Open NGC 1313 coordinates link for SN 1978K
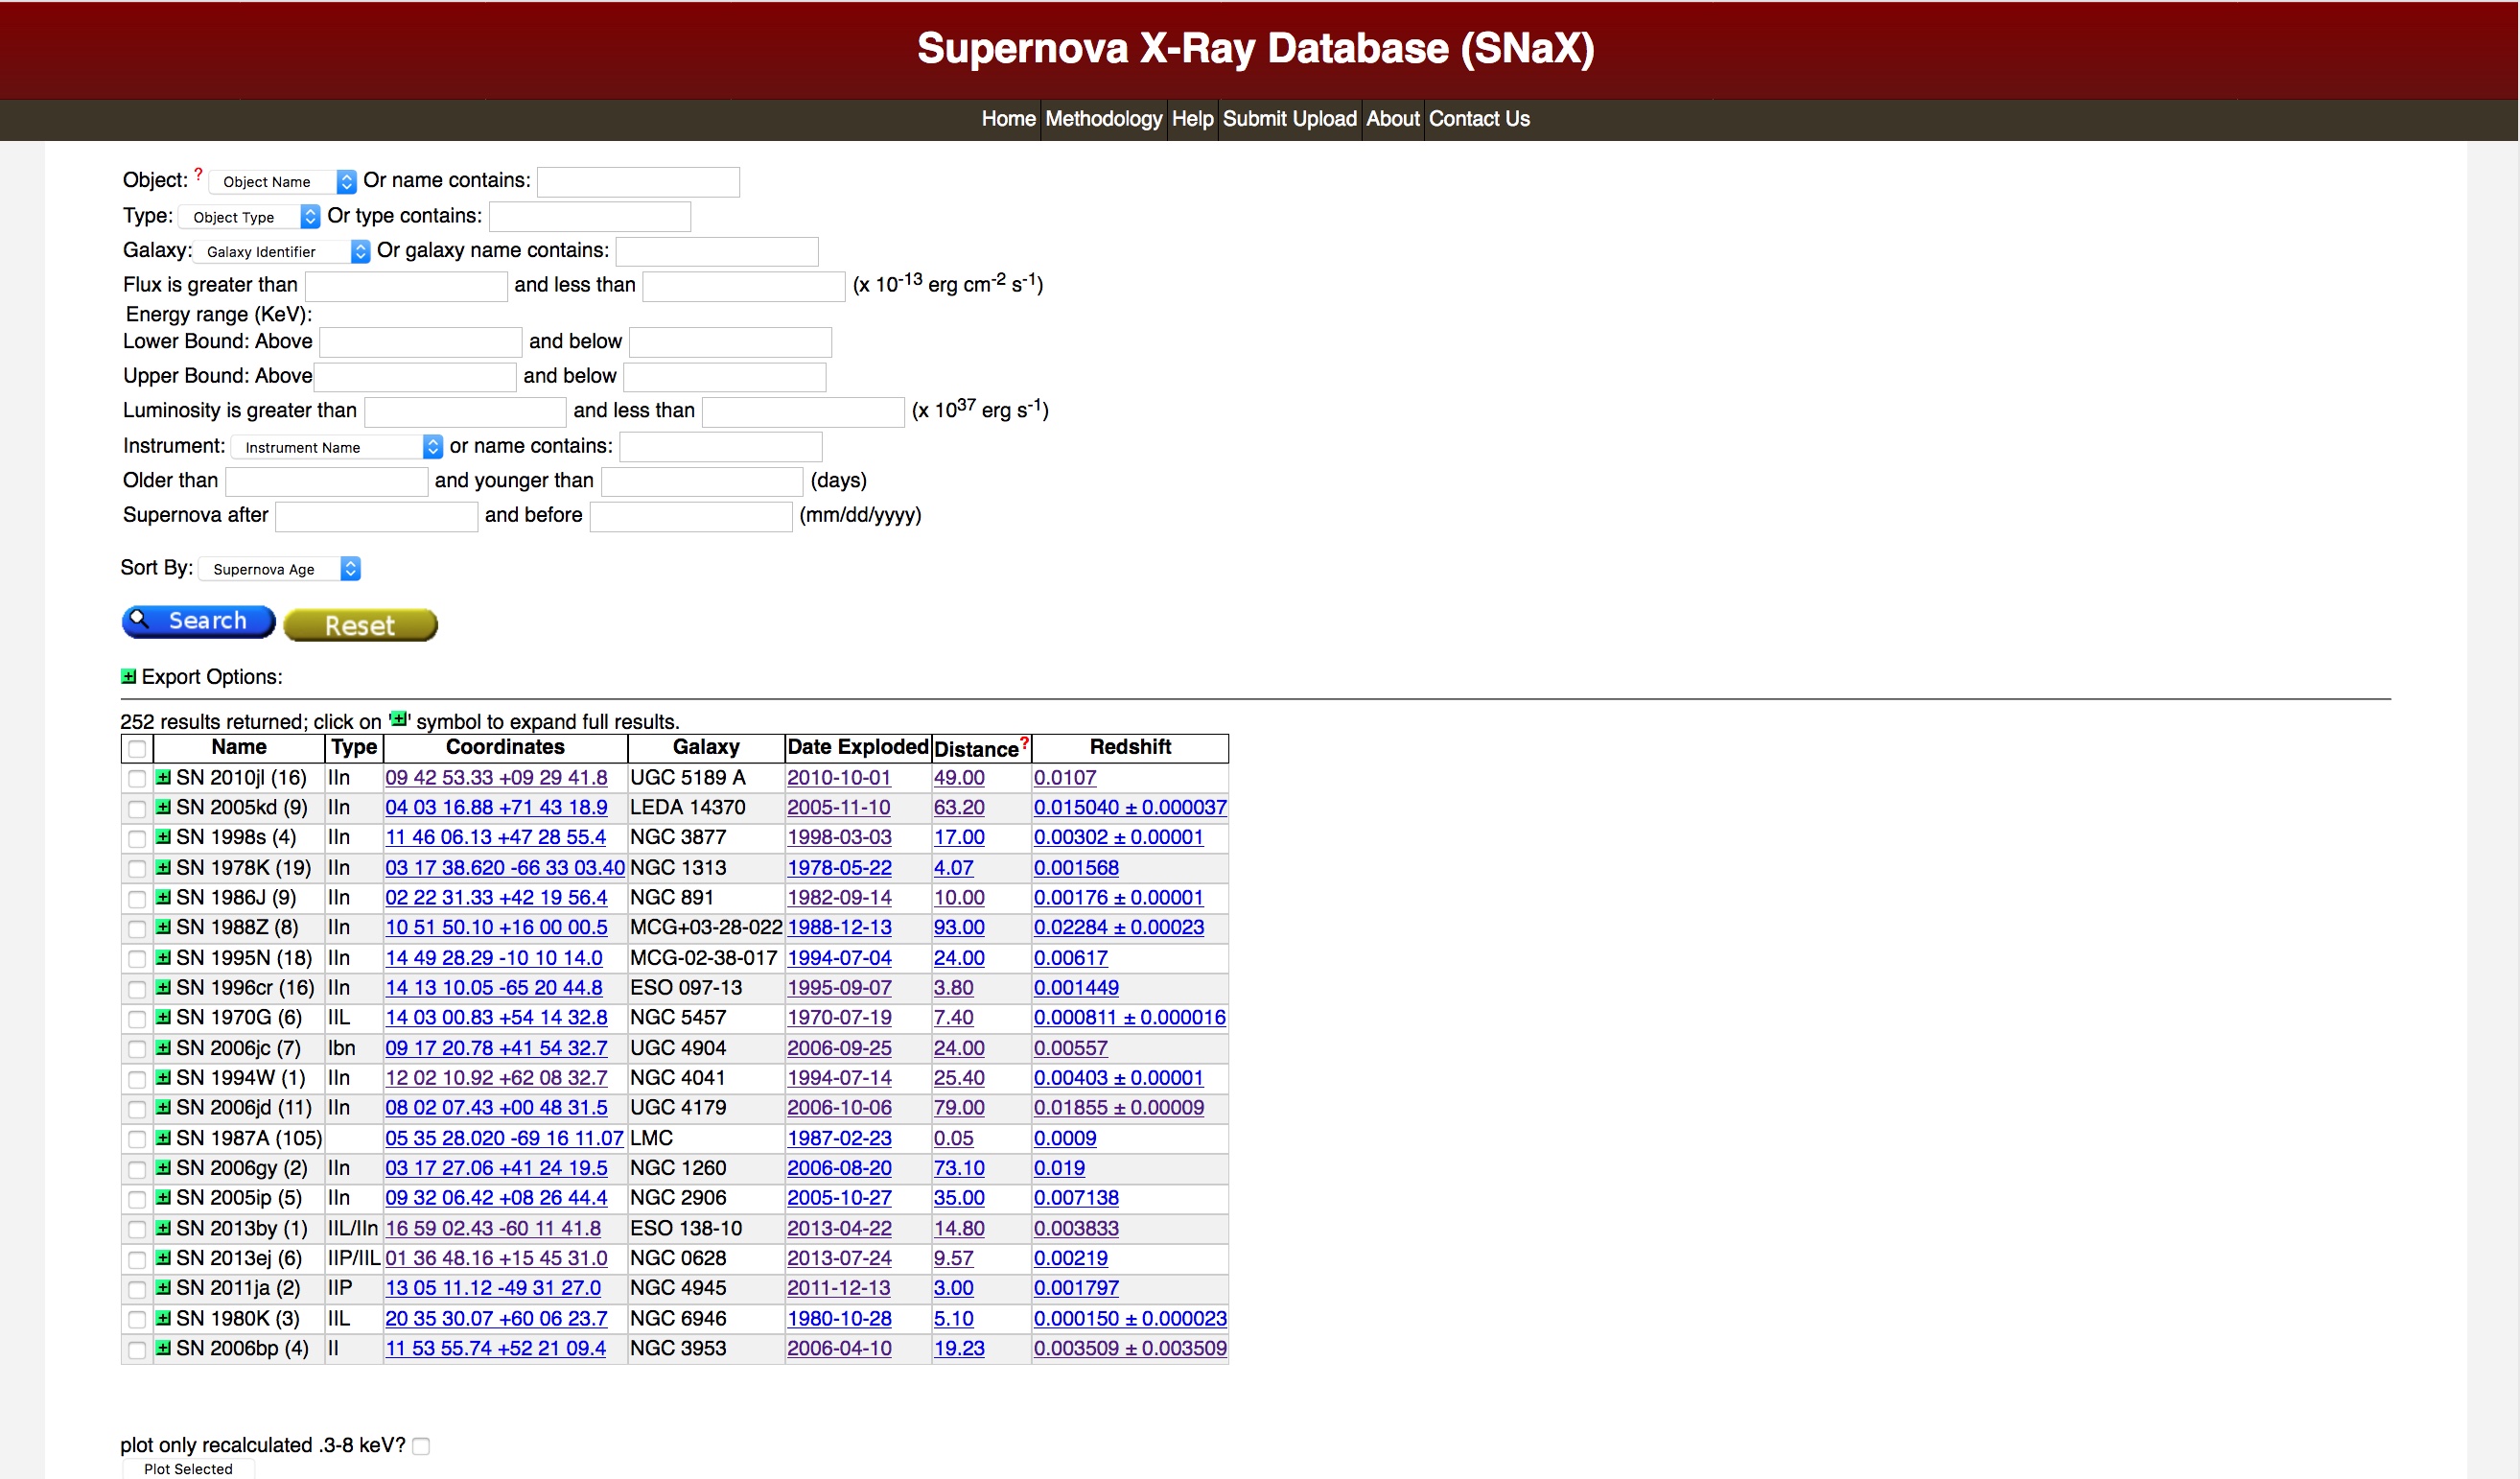The image size is (2520, 1479). (x=504, y=868)
